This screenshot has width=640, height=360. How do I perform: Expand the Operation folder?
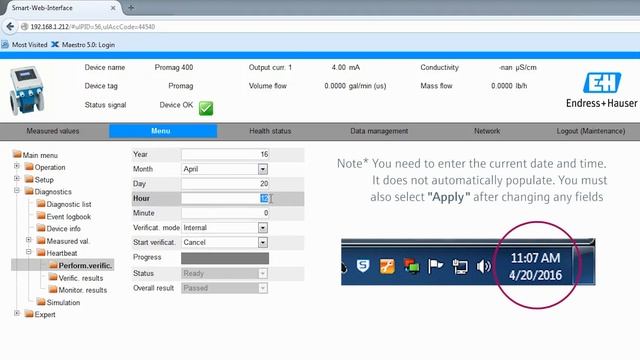17,166
